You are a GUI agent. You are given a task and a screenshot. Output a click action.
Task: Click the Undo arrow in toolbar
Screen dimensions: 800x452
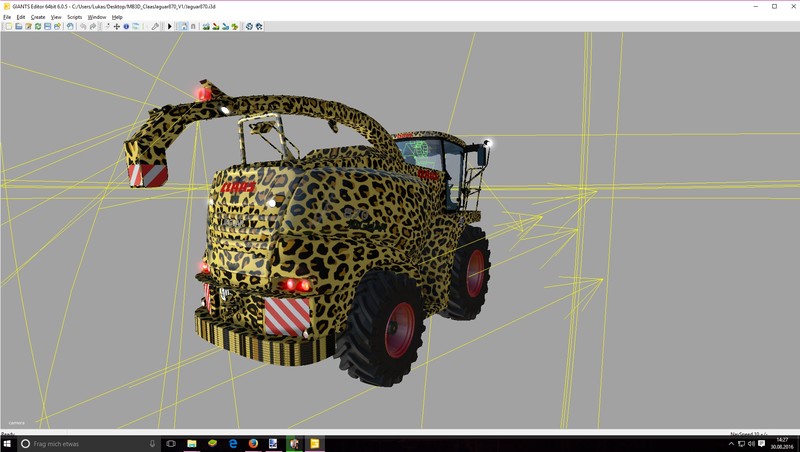(x=83, y=26)
